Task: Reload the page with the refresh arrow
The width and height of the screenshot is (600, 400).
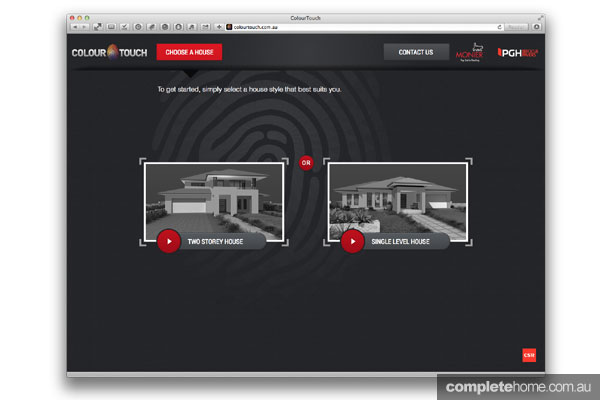Action: pyautogui.click(x=499, y=27)
